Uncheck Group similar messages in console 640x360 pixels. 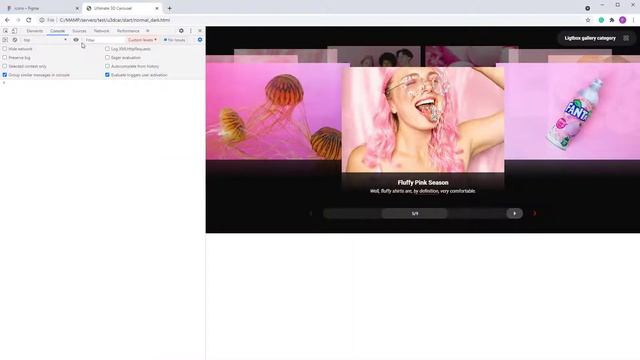tap(5, 75)
